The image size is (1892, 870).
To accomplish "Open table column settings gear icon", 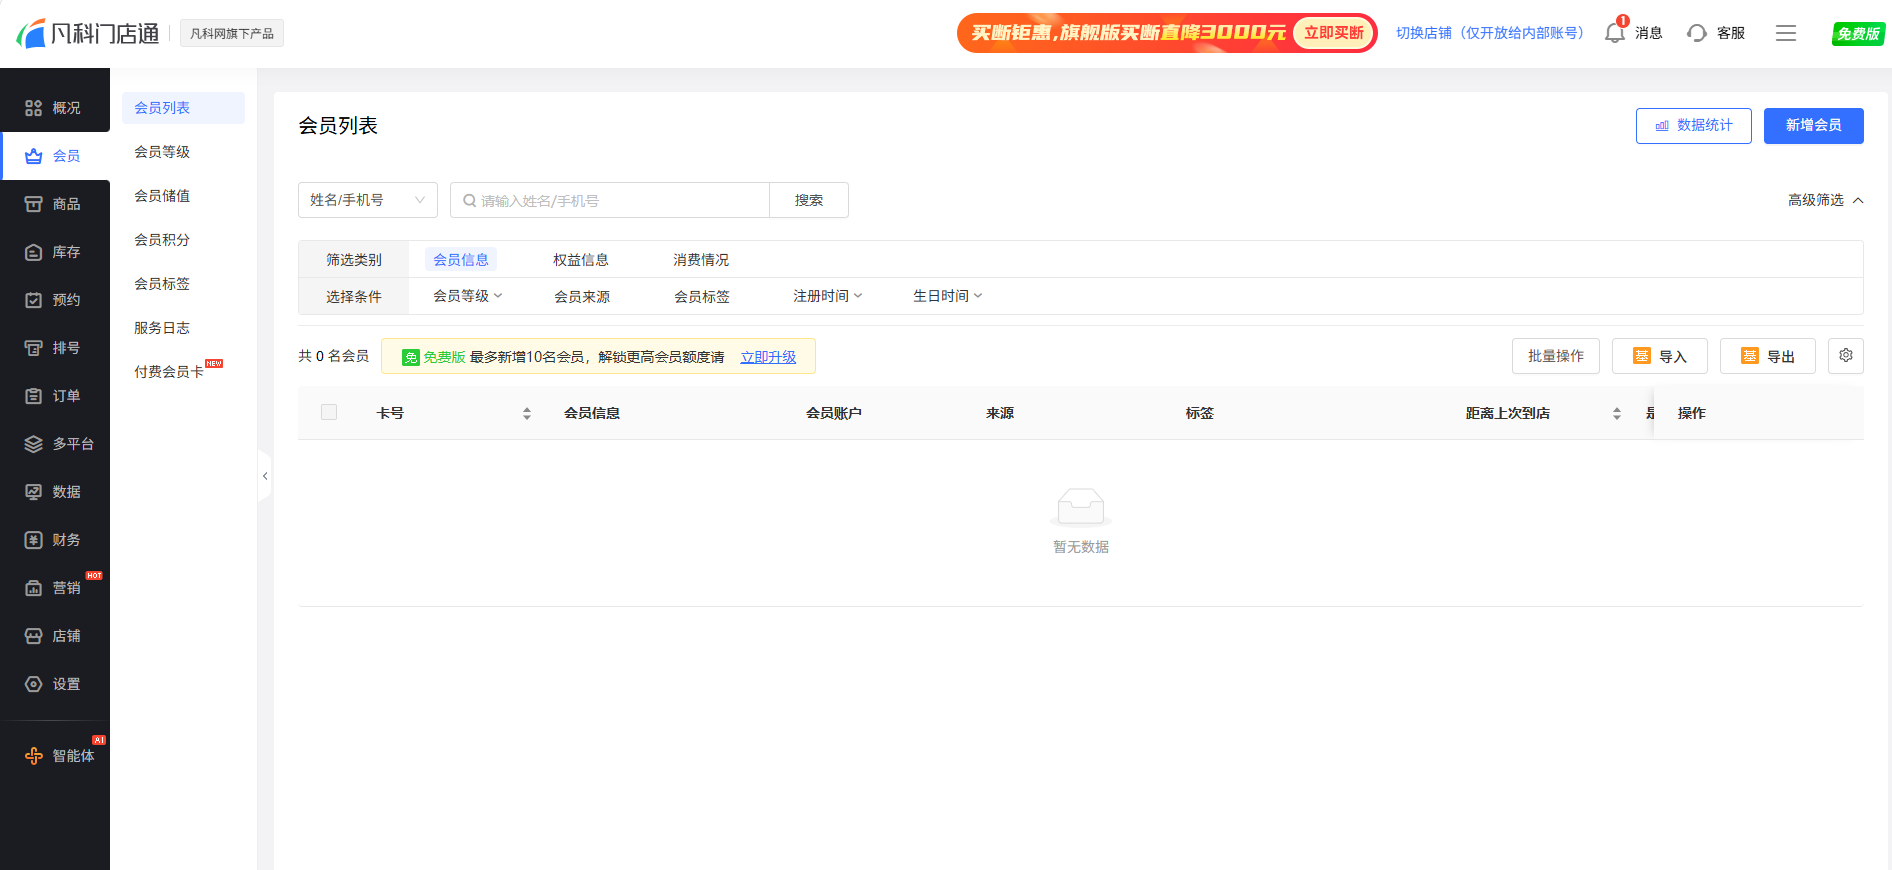I will (x=1845, y=356).
